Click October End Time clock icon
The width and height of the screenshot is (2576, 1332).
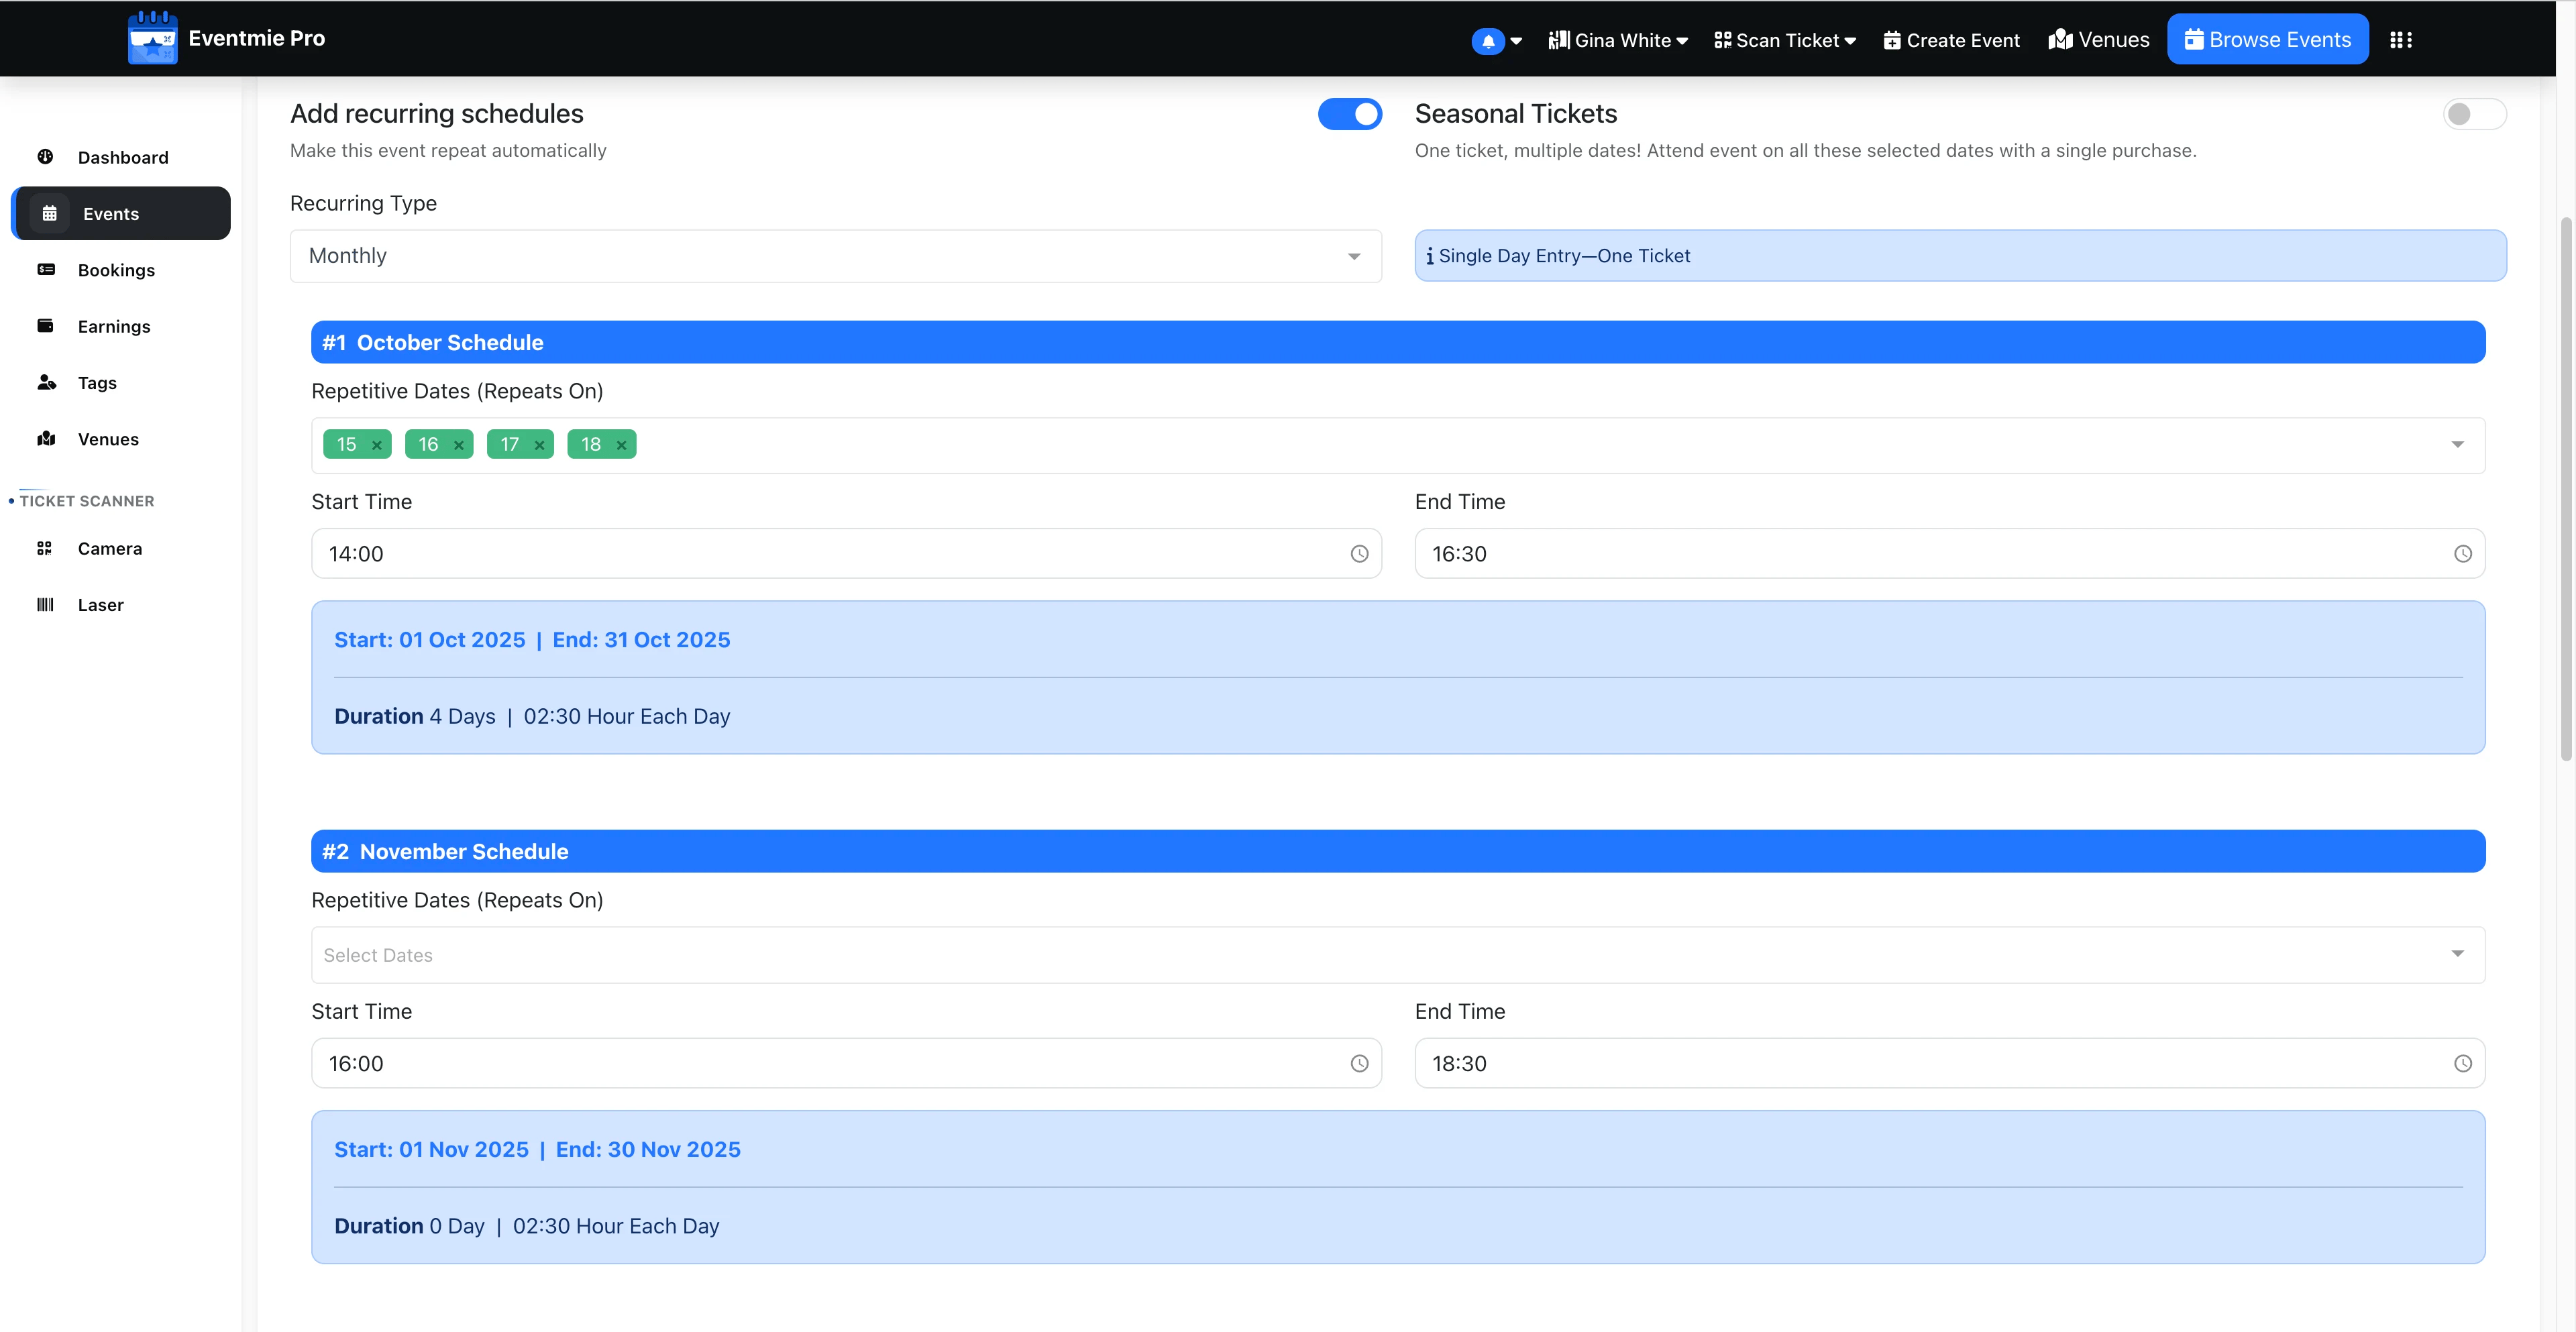2462,554
